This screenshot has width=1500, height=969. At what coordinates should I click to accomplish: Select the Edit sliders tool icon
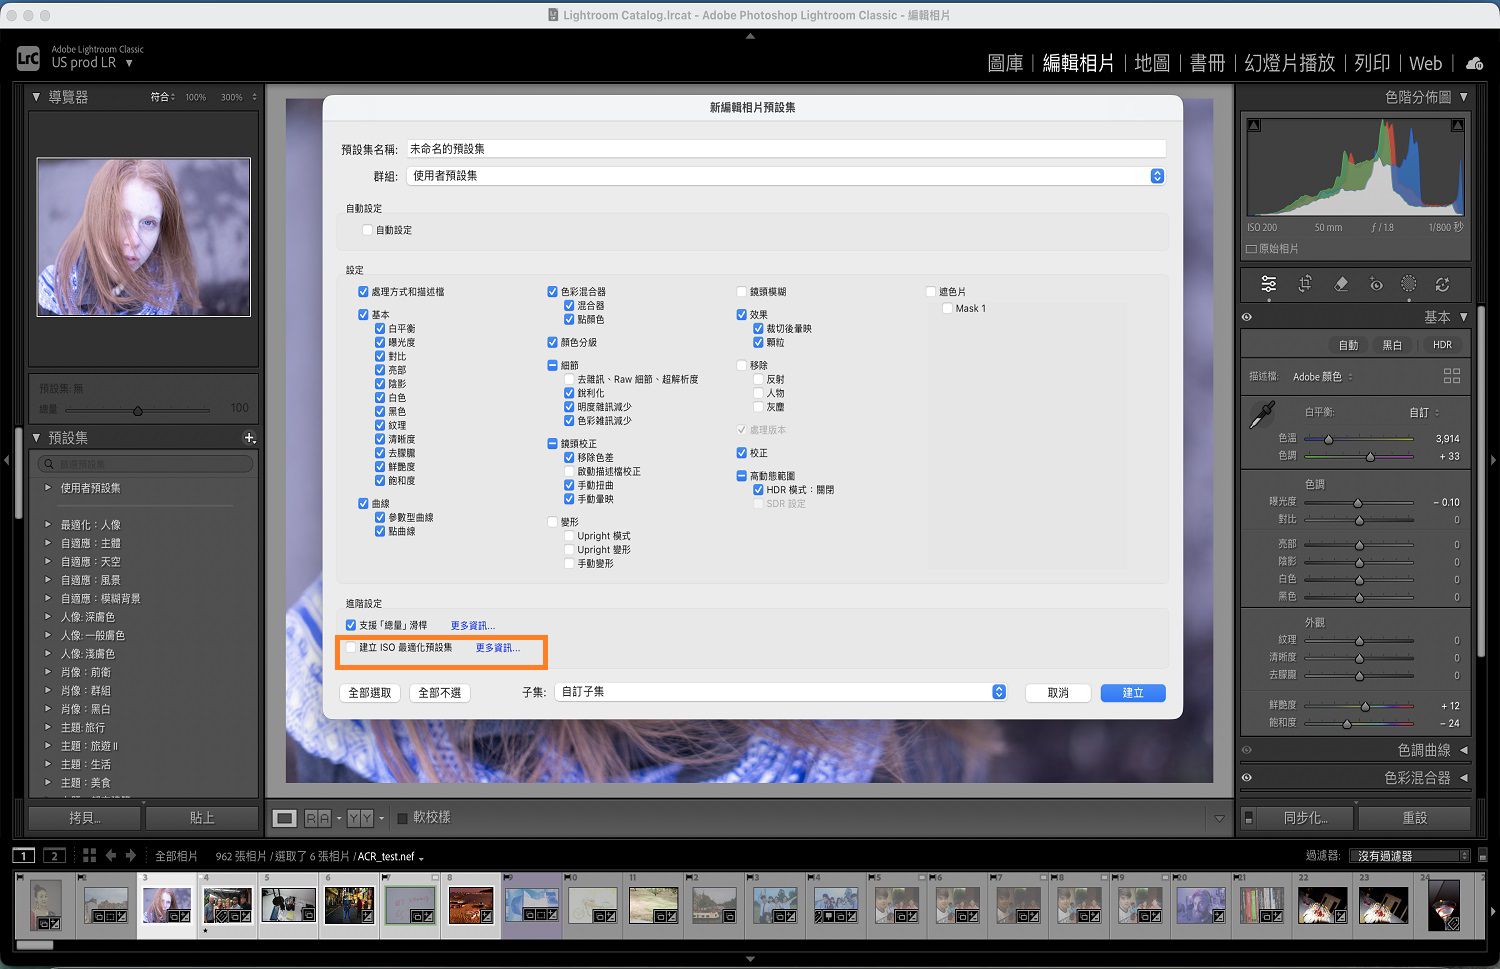(x=1268, y=284)
